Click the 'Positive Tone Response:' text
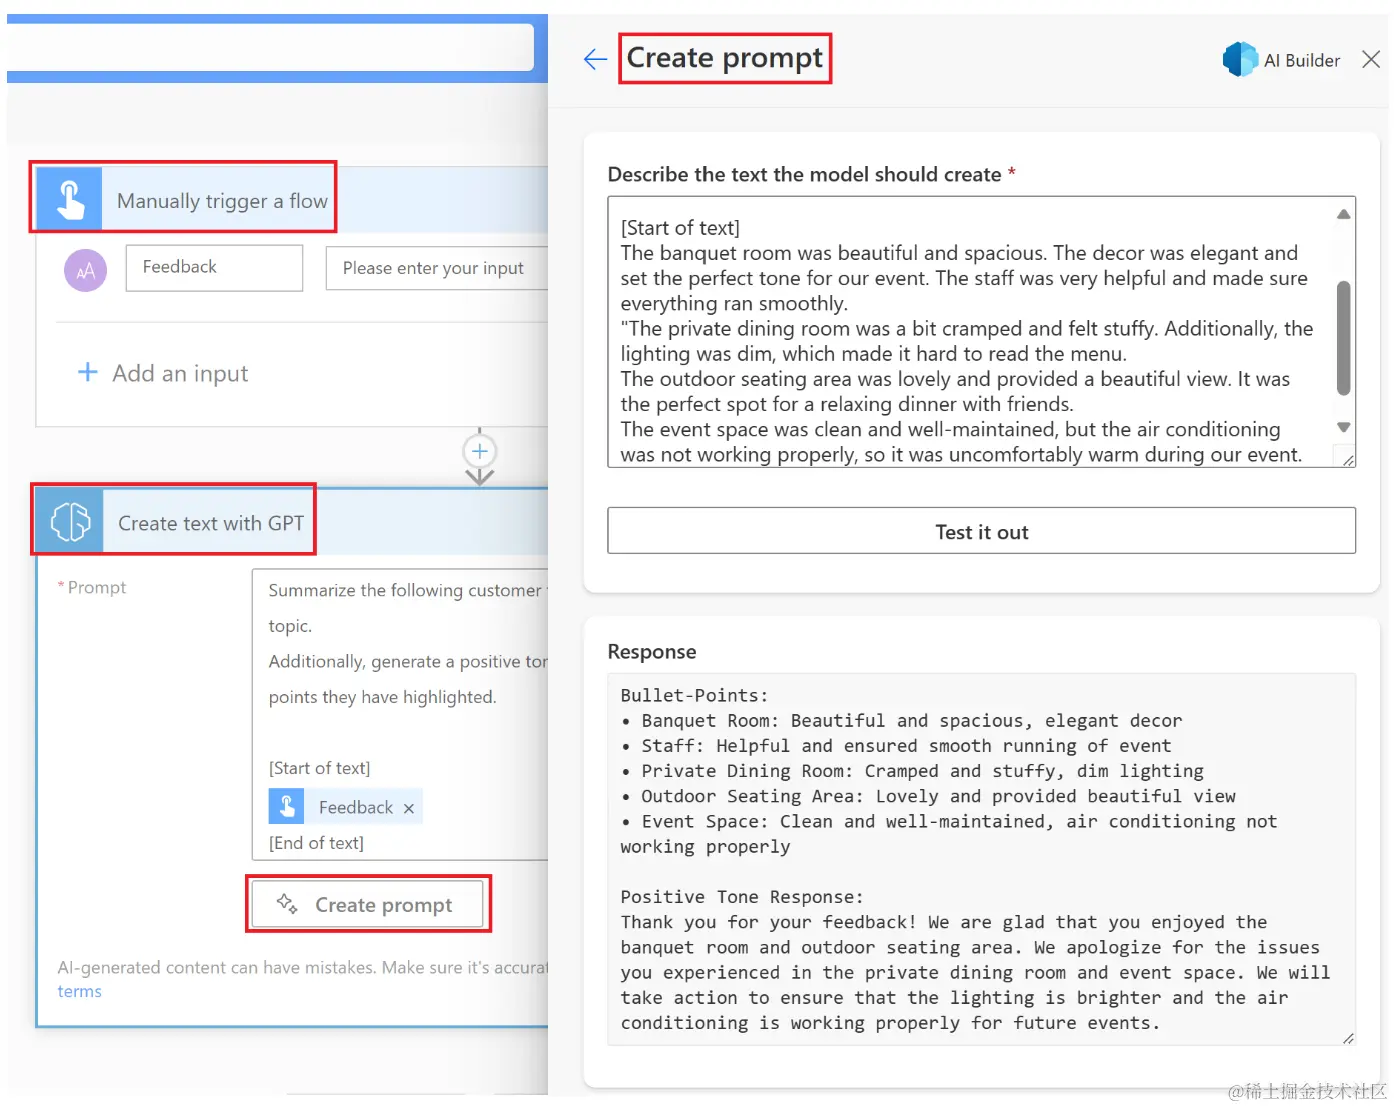The image size is (1394, 1108). [x=741, y=897]
